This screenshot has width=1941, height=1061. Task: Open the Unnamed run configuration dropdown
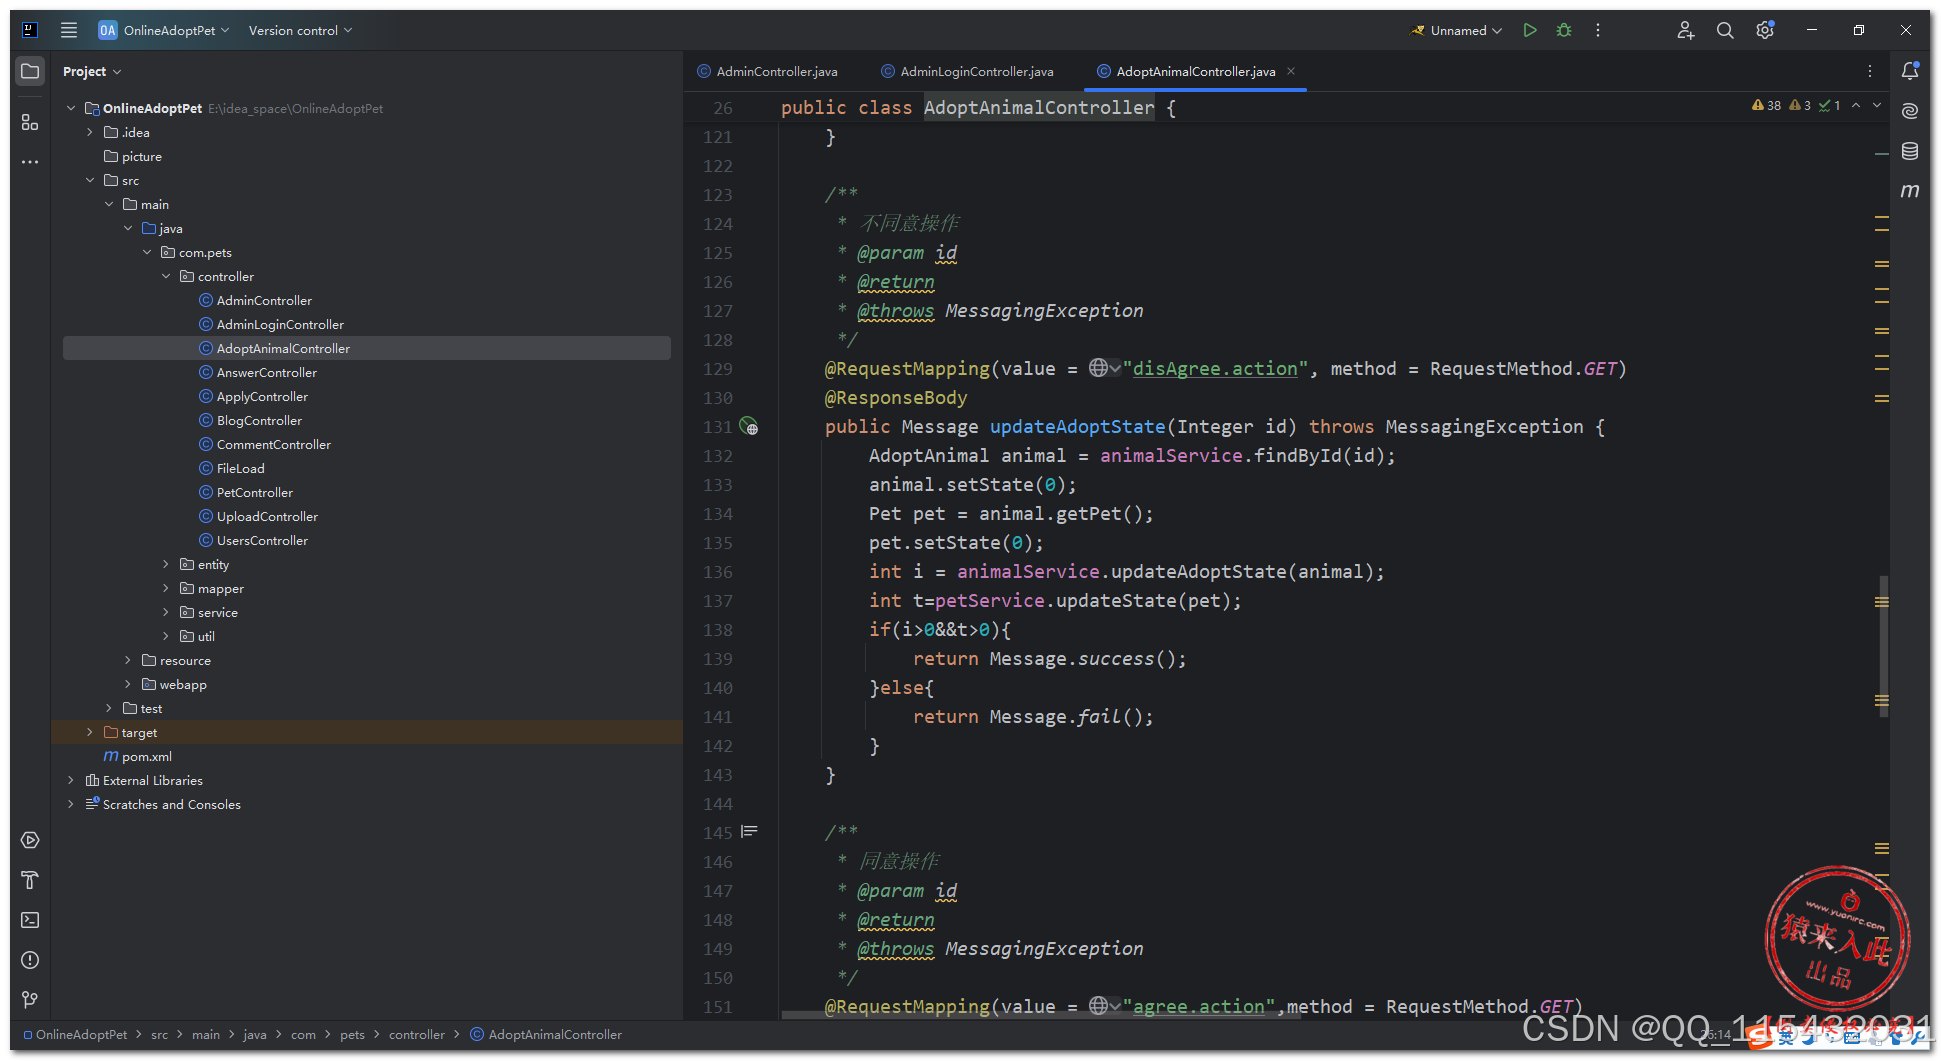[x=1457, y=30]
